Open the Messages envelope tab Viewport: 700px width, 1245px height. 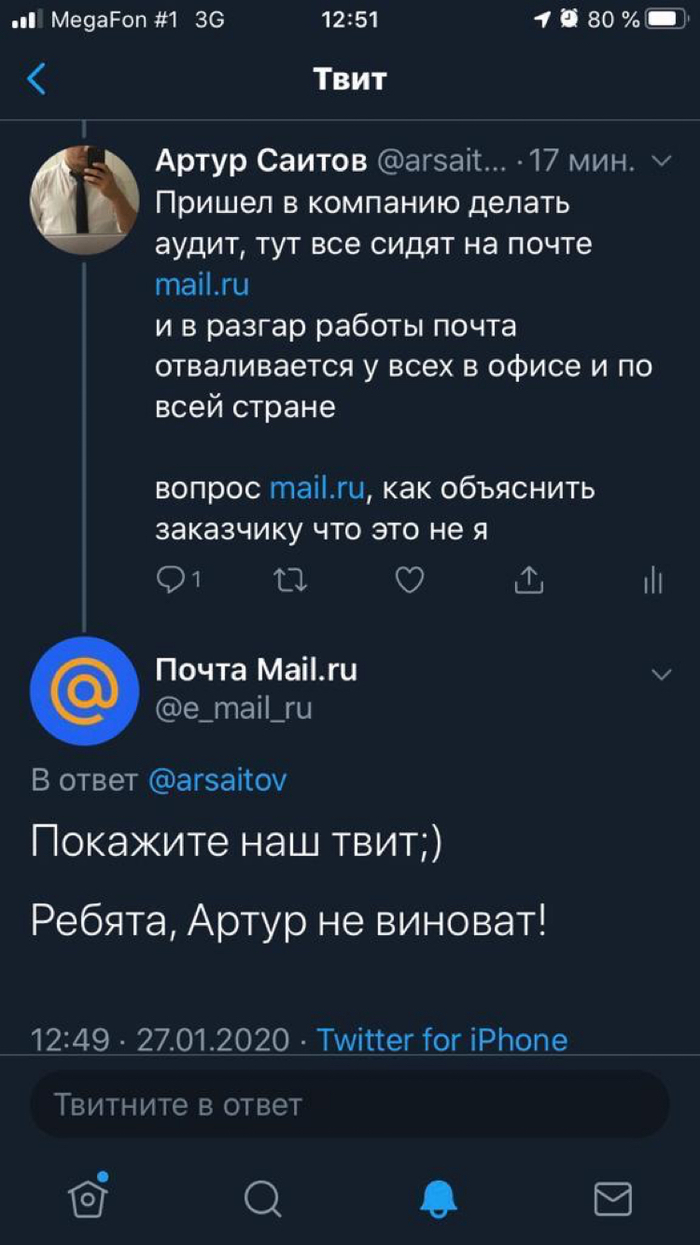[x=612, y=1197]
